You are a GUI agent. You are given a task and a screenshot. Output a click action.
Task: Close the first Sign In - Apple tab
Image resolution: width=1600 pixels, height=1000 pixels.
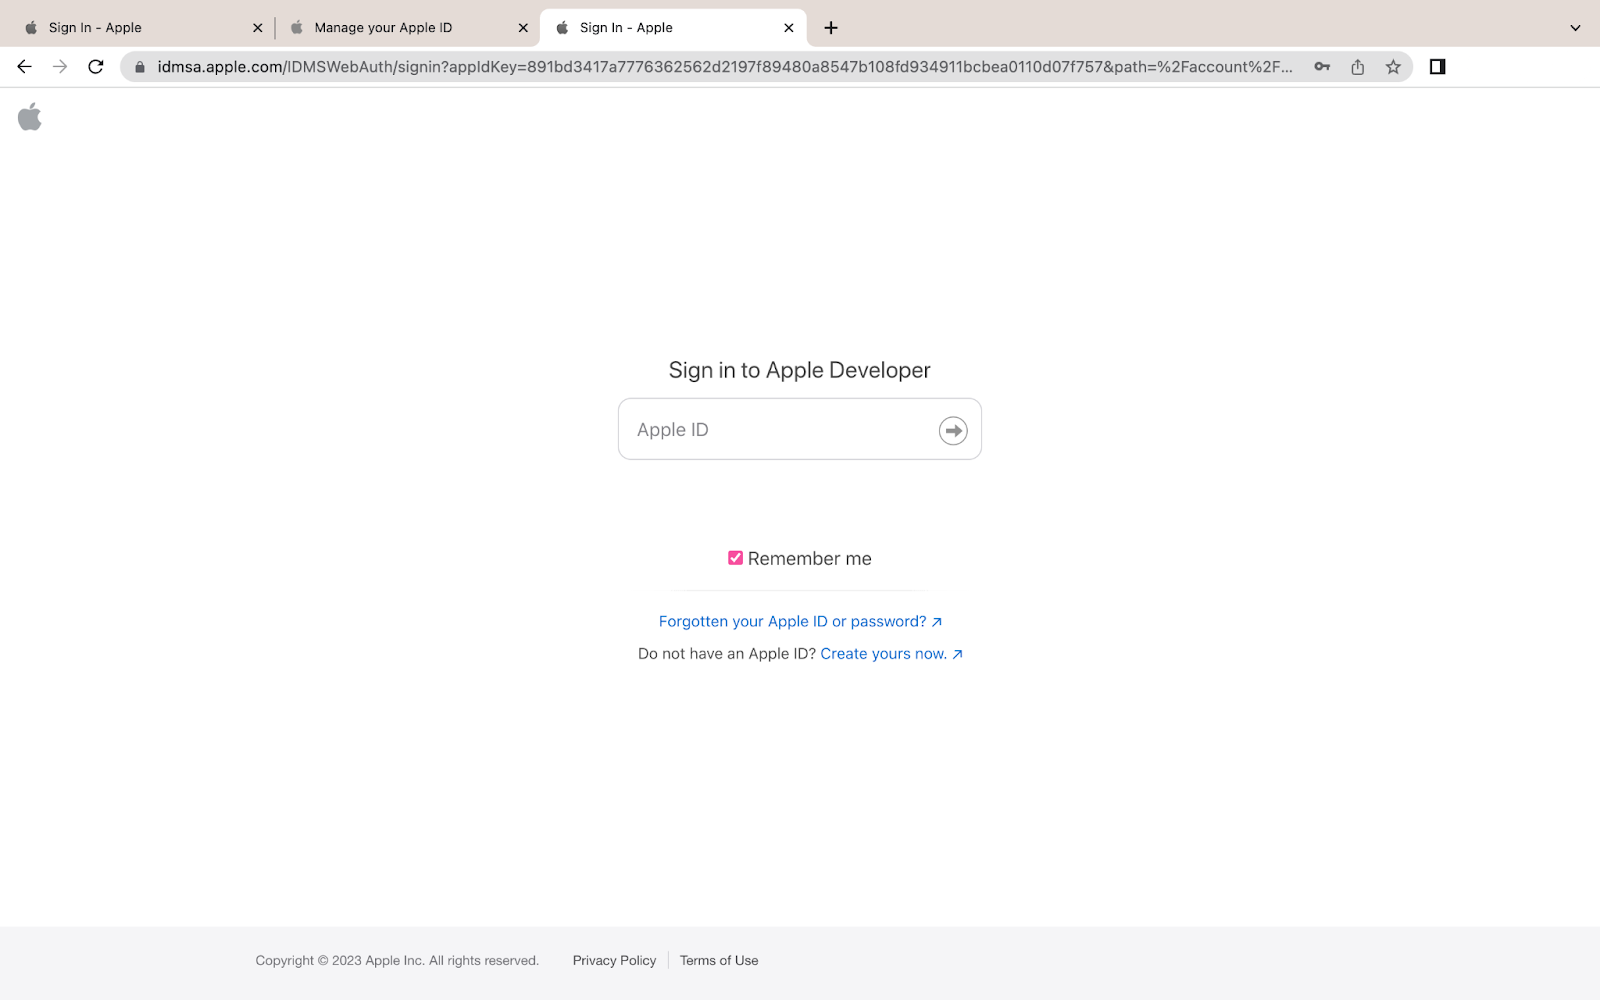[x=258, y=28]
